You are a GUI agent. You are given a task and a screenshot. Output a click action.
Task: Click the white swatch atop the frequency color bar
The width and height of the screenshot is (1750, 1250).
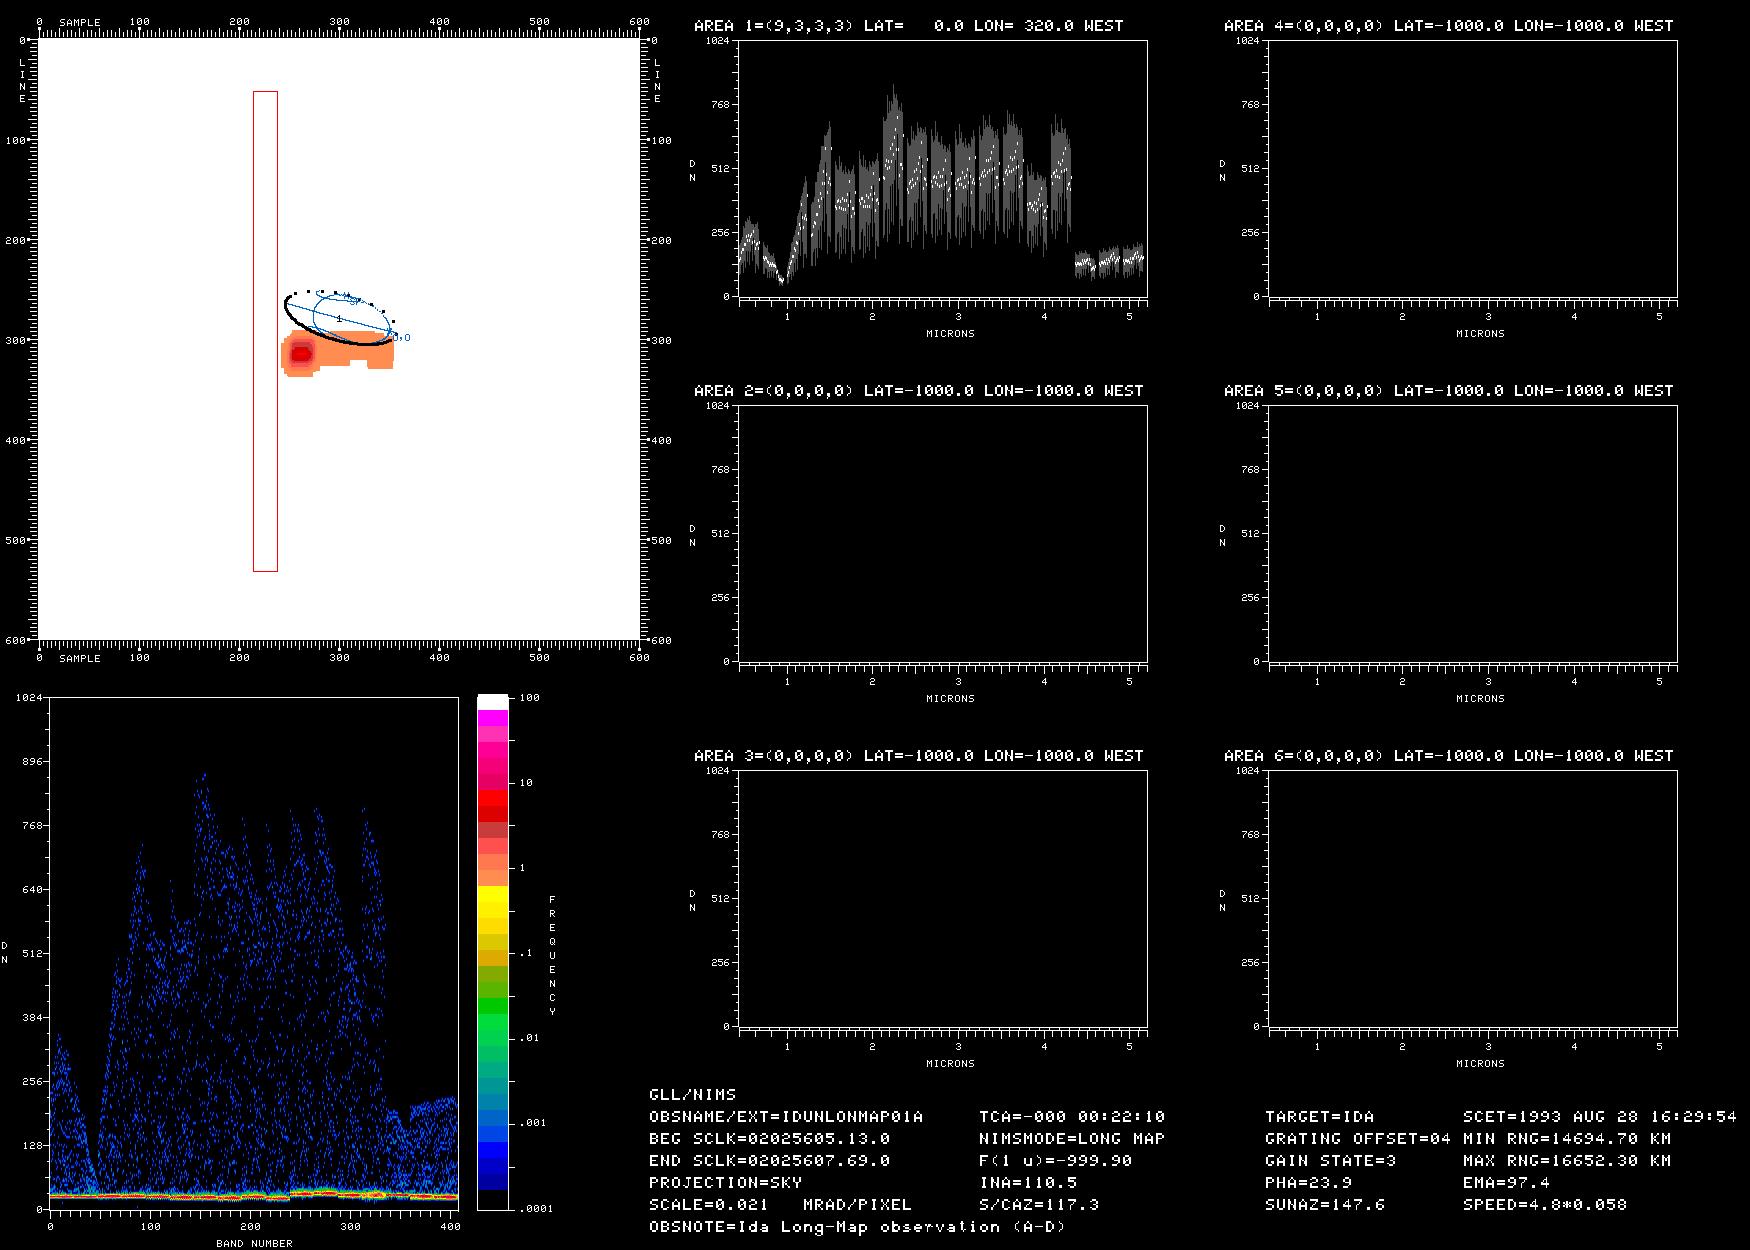point(492,701)
